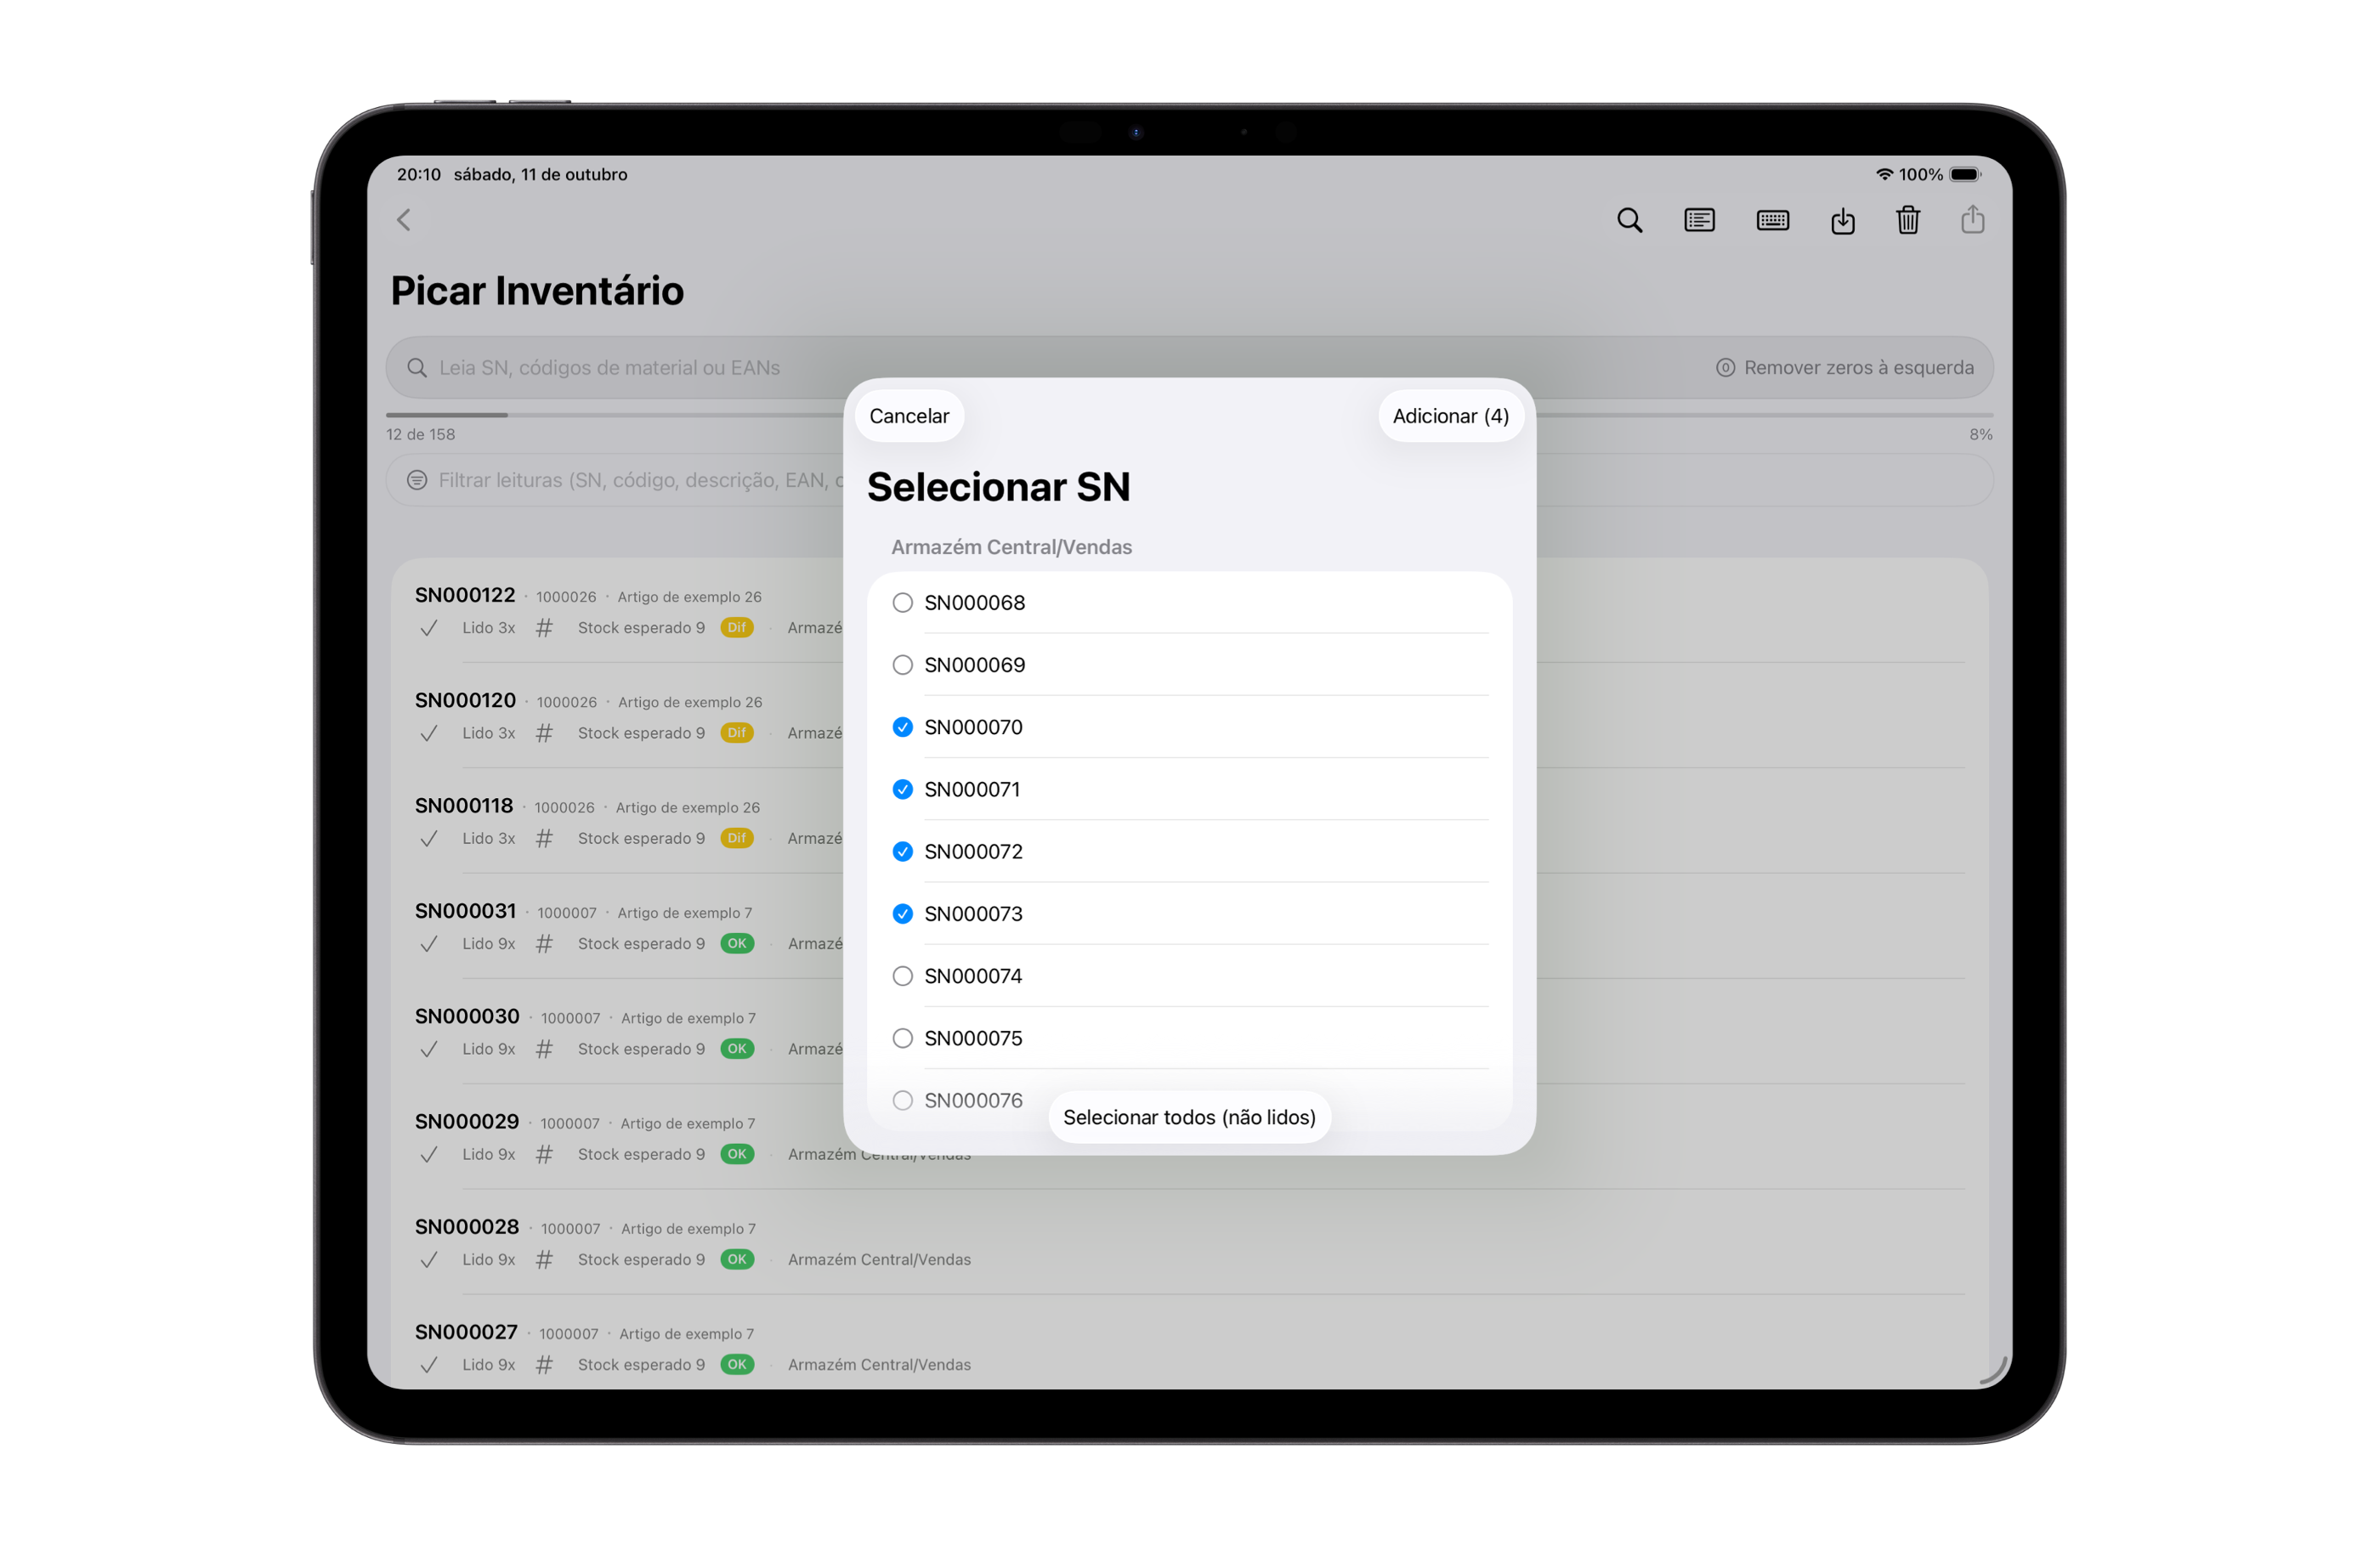Viewport: 2380px width, 1545px height.
Task: Open search with magnifier icon
Action: click(1629, 220)
